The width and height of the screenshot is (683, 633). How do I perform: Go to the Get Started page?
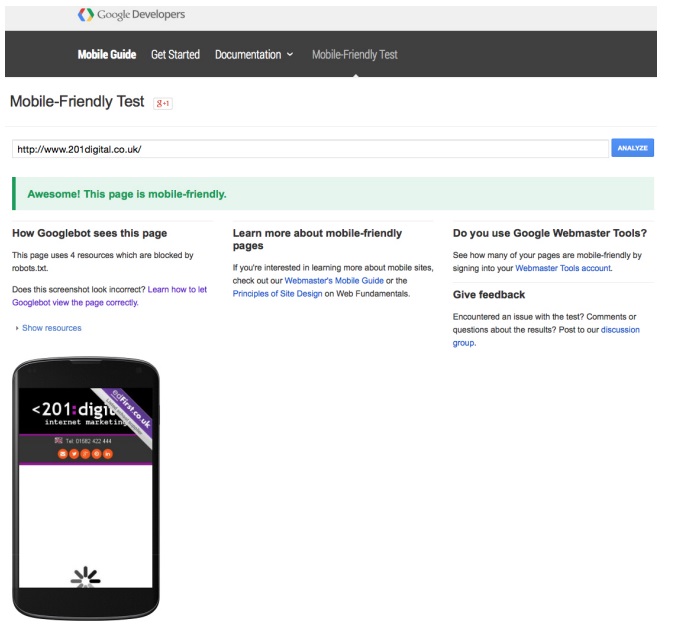[x=175, y=54]
